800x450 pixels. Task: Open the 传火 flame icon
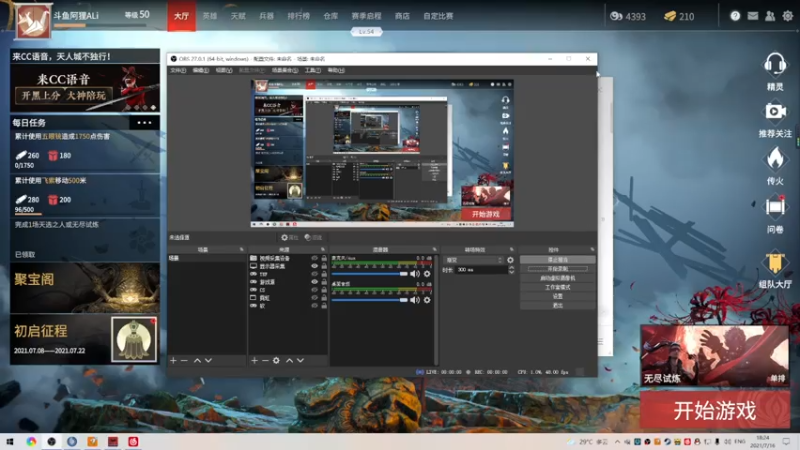pyautogui.click(x=774, y=158)
